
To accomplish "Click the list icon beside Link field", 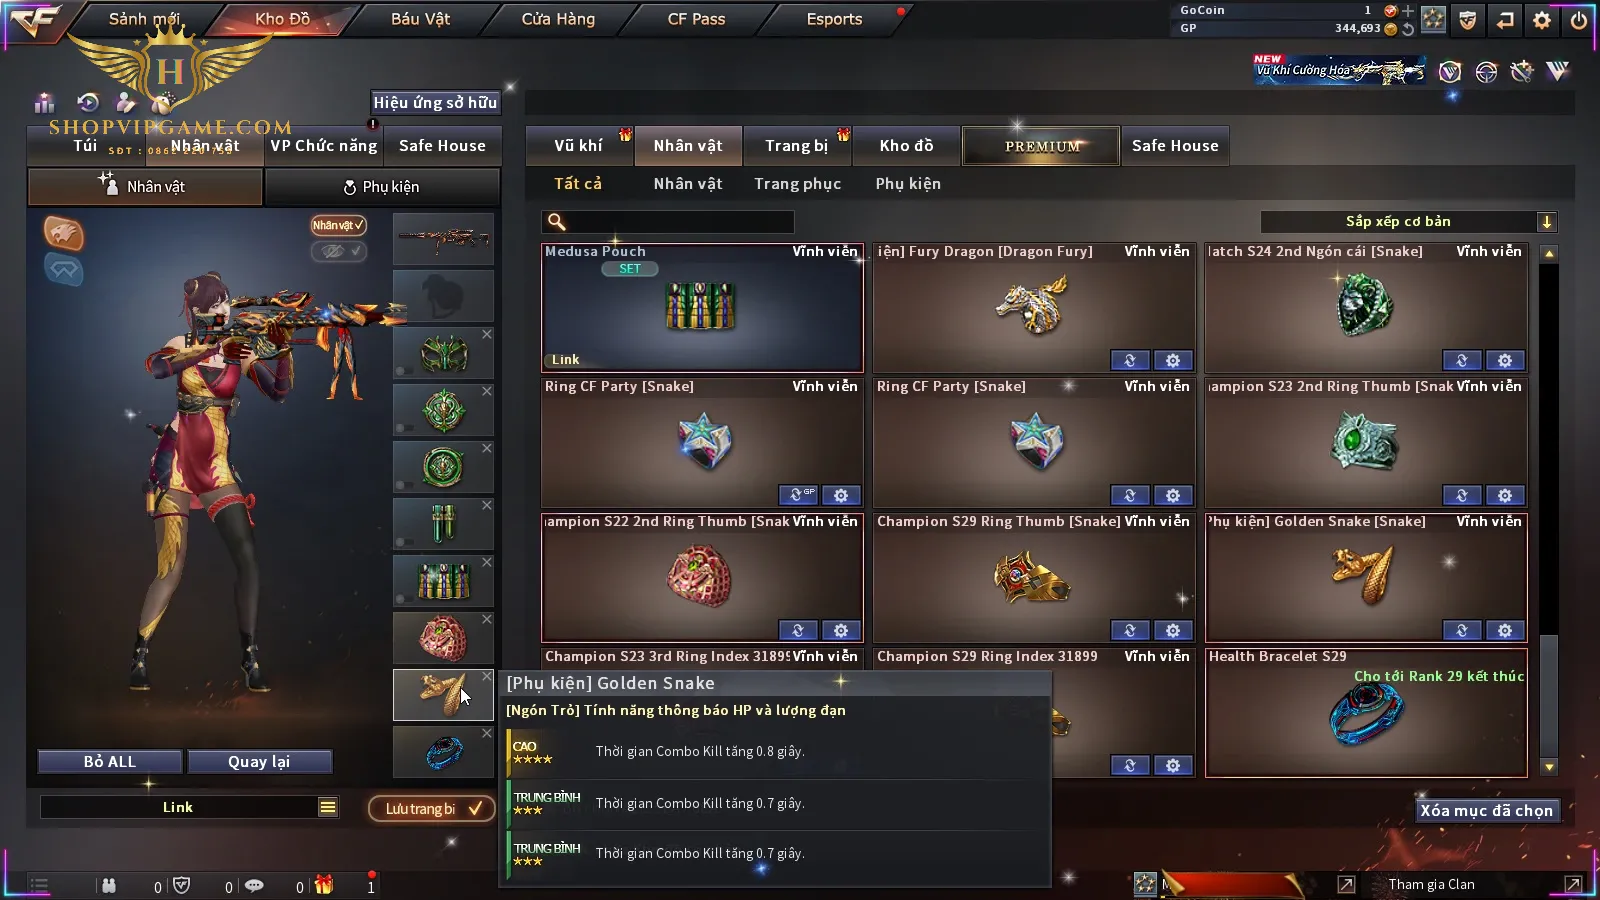I will 328,807.
